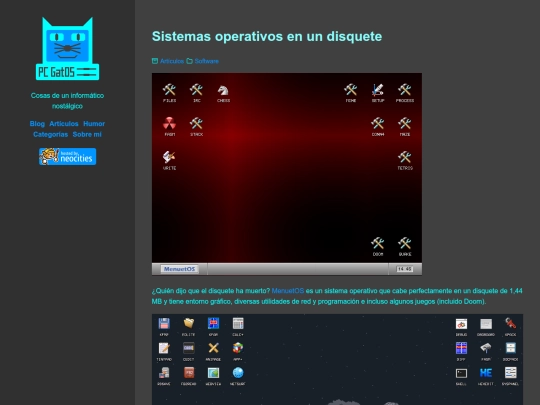The height and width of the screenshot is (405, 540).
Task: Click the QUAKE icon in the MenuetOS image
Action: (x=405, y=246)
